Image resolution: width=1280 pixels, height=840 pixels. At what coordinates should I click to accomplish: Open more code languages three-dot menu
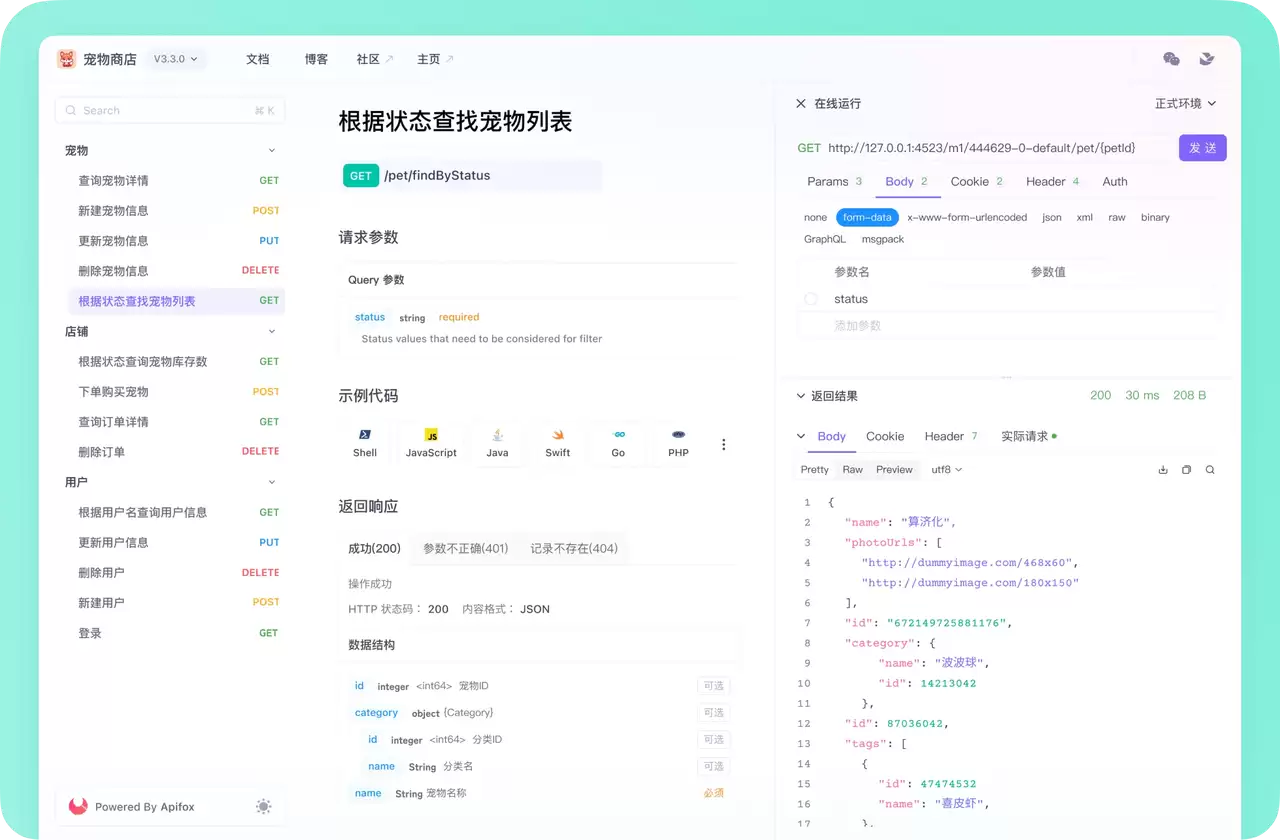tap(724, 444)
